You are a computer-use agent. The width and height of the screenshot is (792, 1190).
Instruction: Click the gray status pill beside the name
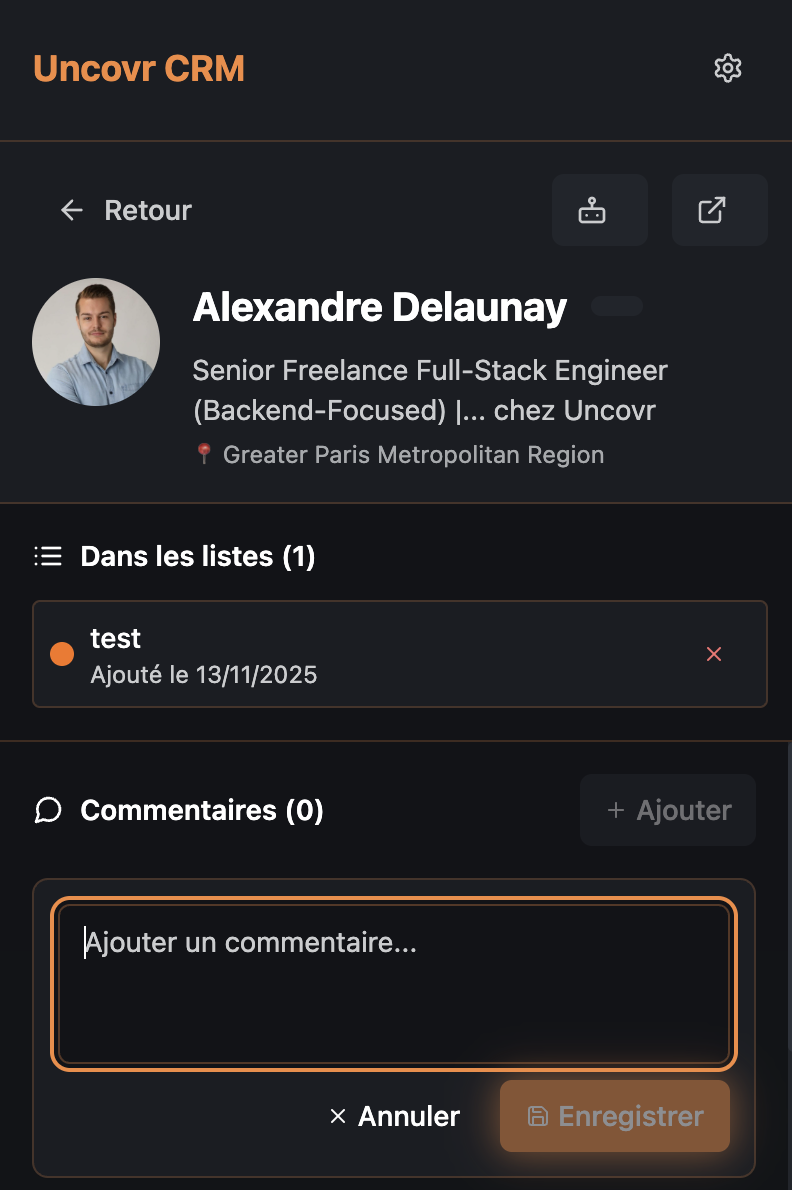[x=616, y=306]
